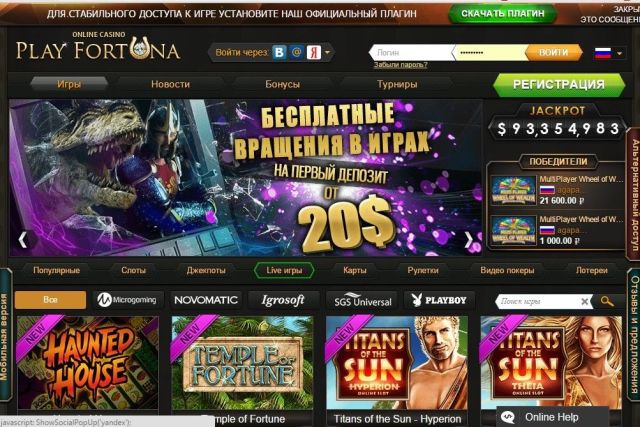
Task: Open the Russian flag language dropdown
Action: (x=609, y=53)
